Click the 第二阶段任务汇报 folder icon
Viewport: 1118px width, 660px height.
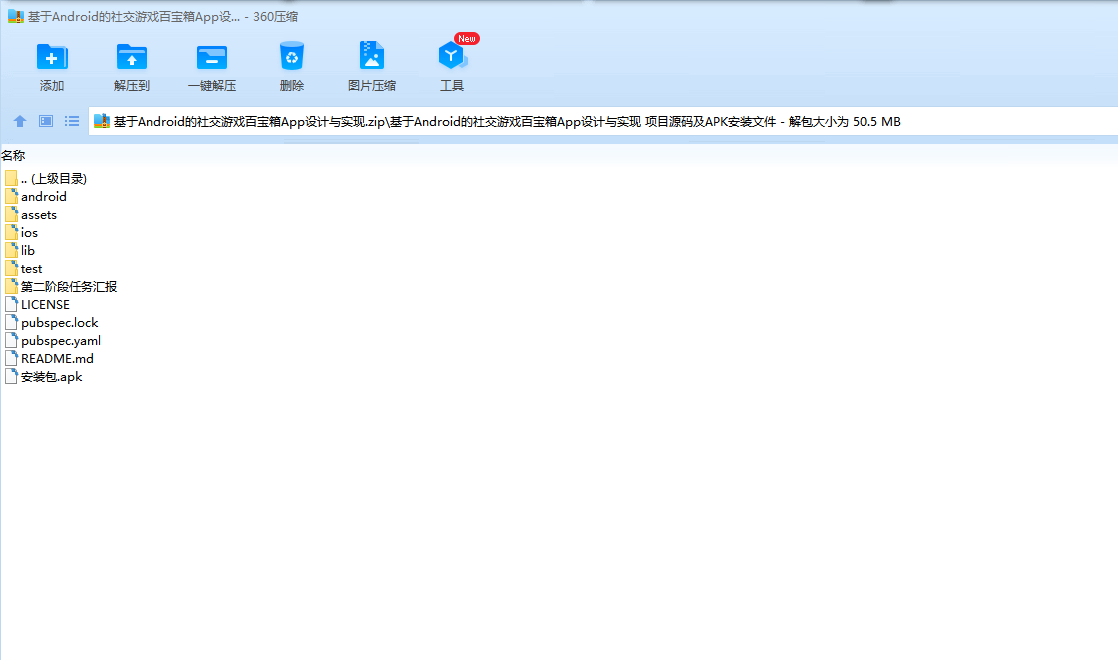pos(11,286)
